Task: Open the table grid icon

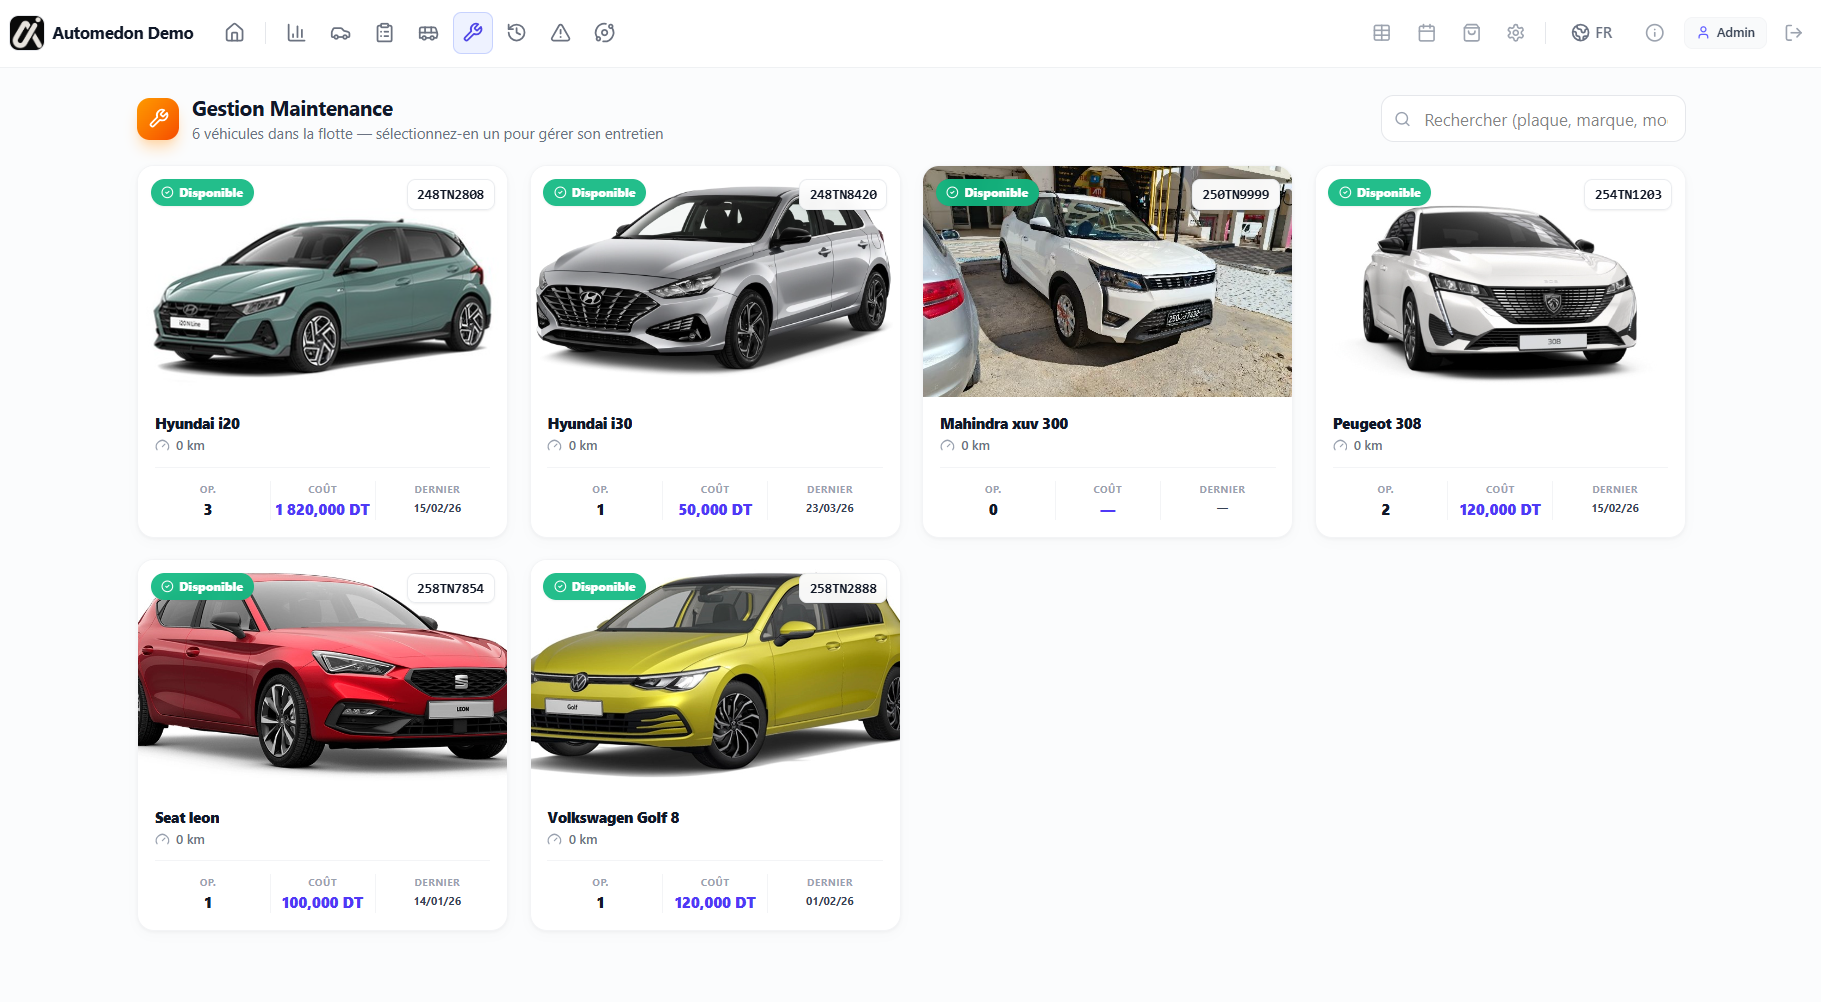Action: tap(1381, 33)
